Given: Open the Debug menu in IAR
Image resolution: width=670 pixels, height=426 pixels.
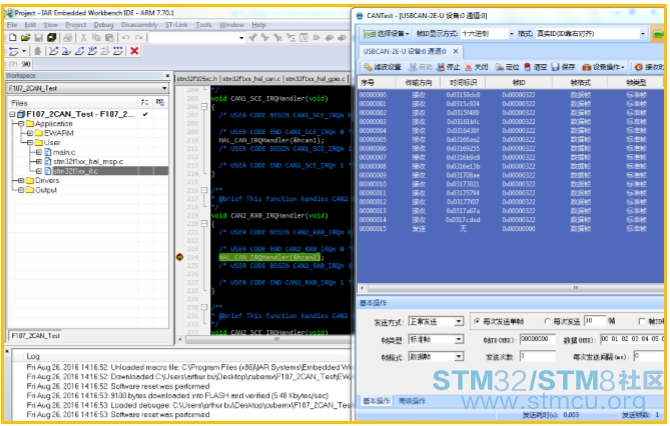Looking at the screenshot, I should pos(103,25).
